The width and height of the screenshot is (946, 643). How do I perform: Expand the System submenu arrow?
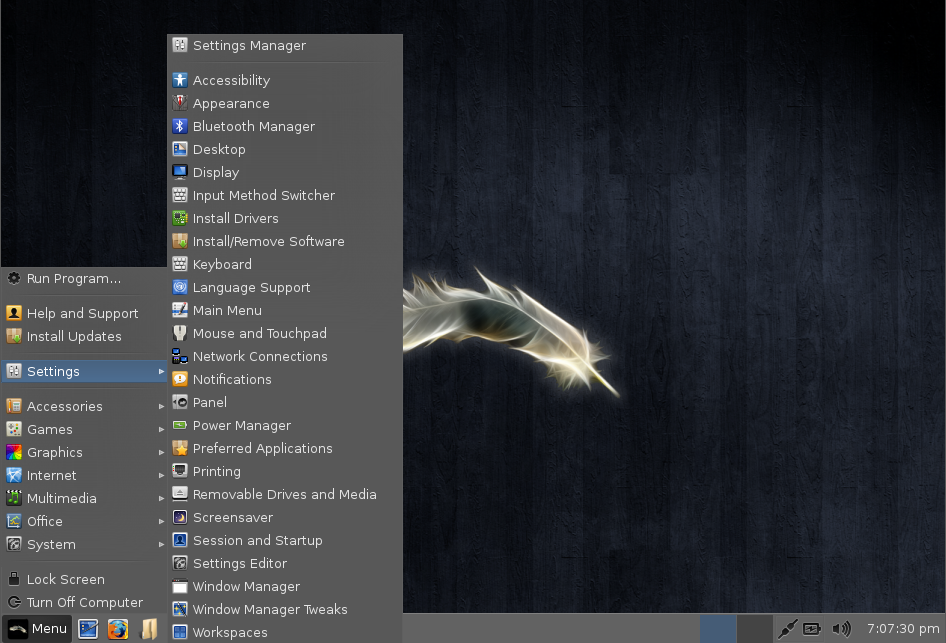click(161, 544)
